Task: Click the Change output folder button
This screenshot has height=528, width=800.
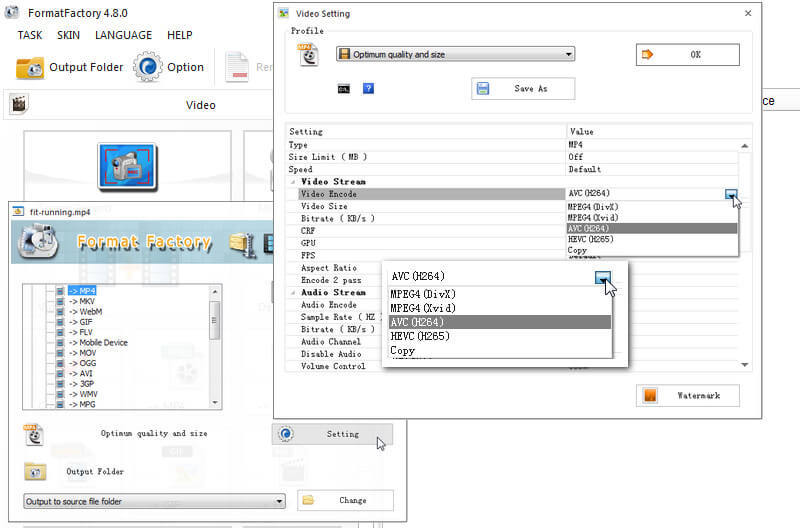Action: point(345,500)
